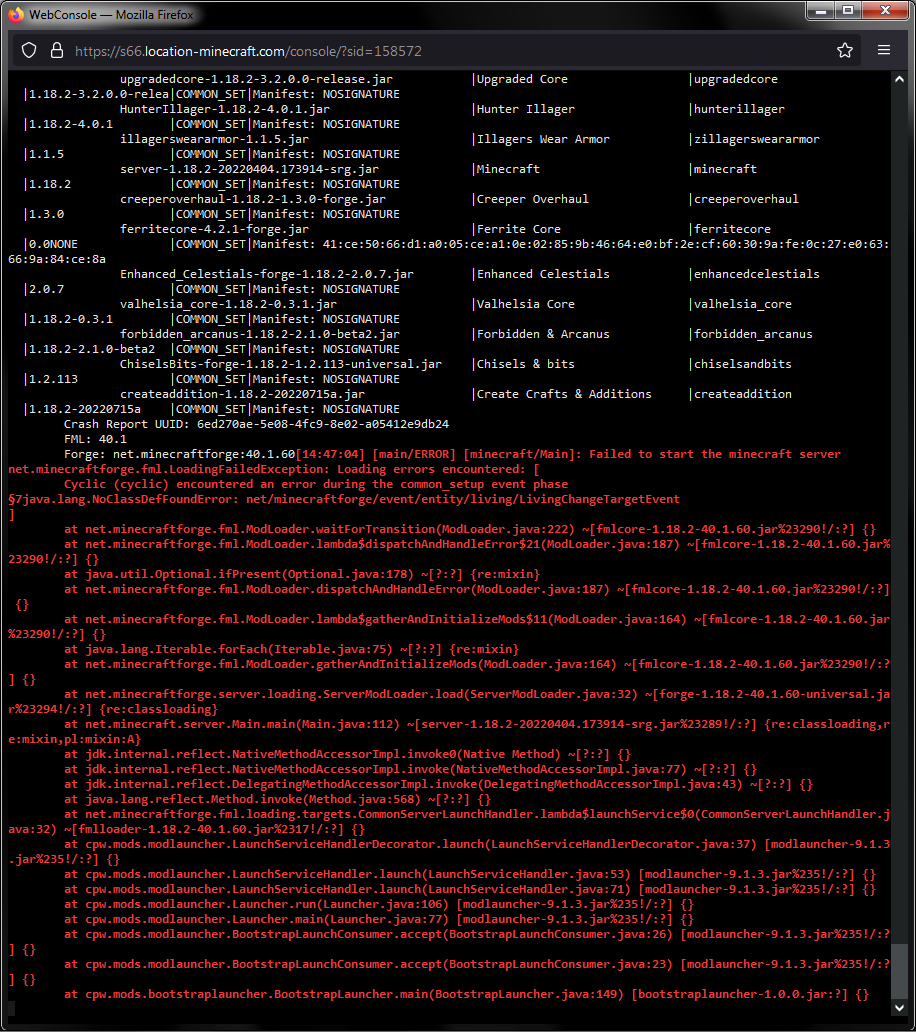Click 'java.lang.reflect.Method.invoke' stack line
The height and width of the screenshot is (1032, 916).
277,799
